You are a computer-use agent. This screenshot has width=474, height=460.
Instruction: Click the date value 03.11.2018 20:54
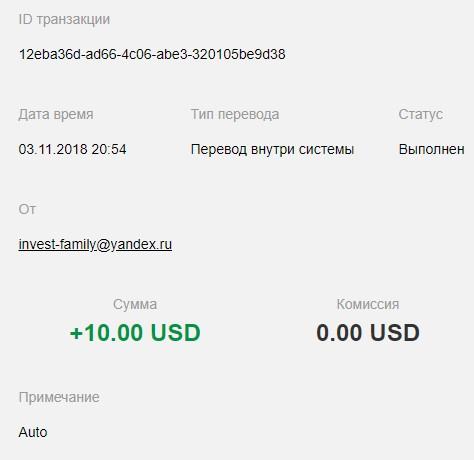(72, 149)
